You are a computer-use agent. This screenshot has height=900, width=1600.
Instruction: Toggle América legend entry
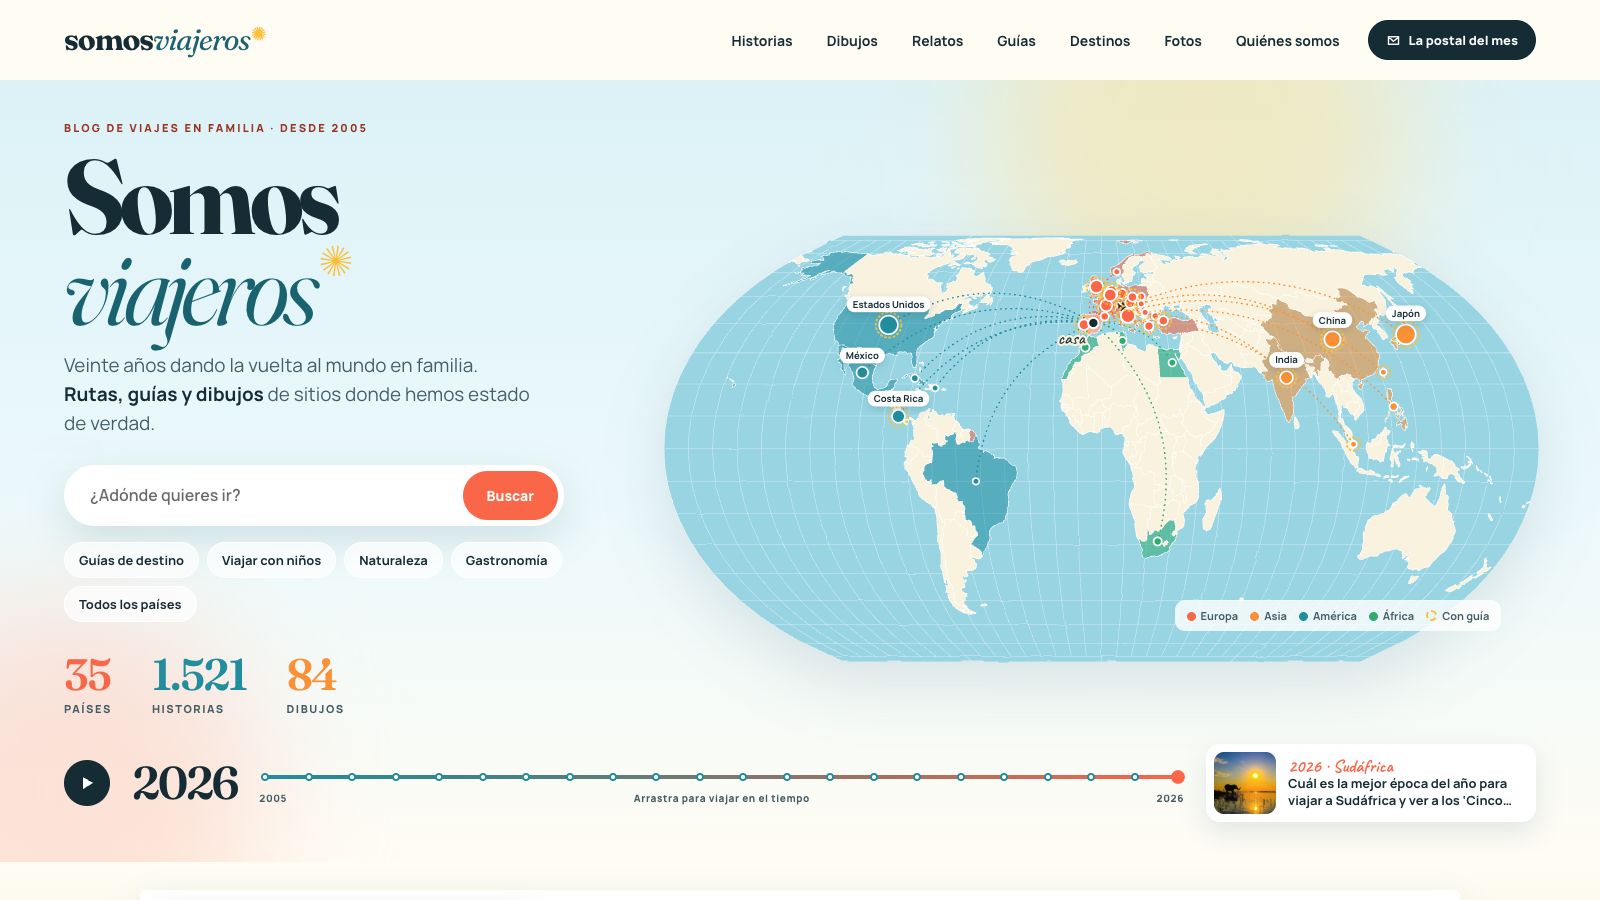click(x=1327, y=616)
